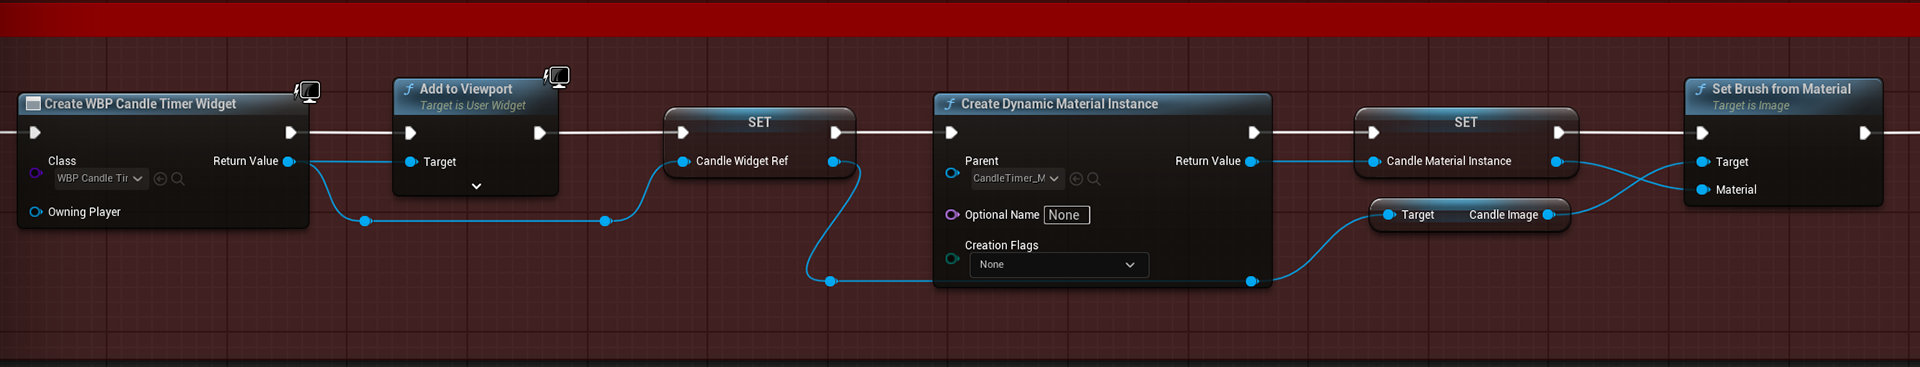The height and width of the screenshot is (367, 1920).
Task: Open the Parent CandleTimer_M dropdown
Action: [1017, 178]
